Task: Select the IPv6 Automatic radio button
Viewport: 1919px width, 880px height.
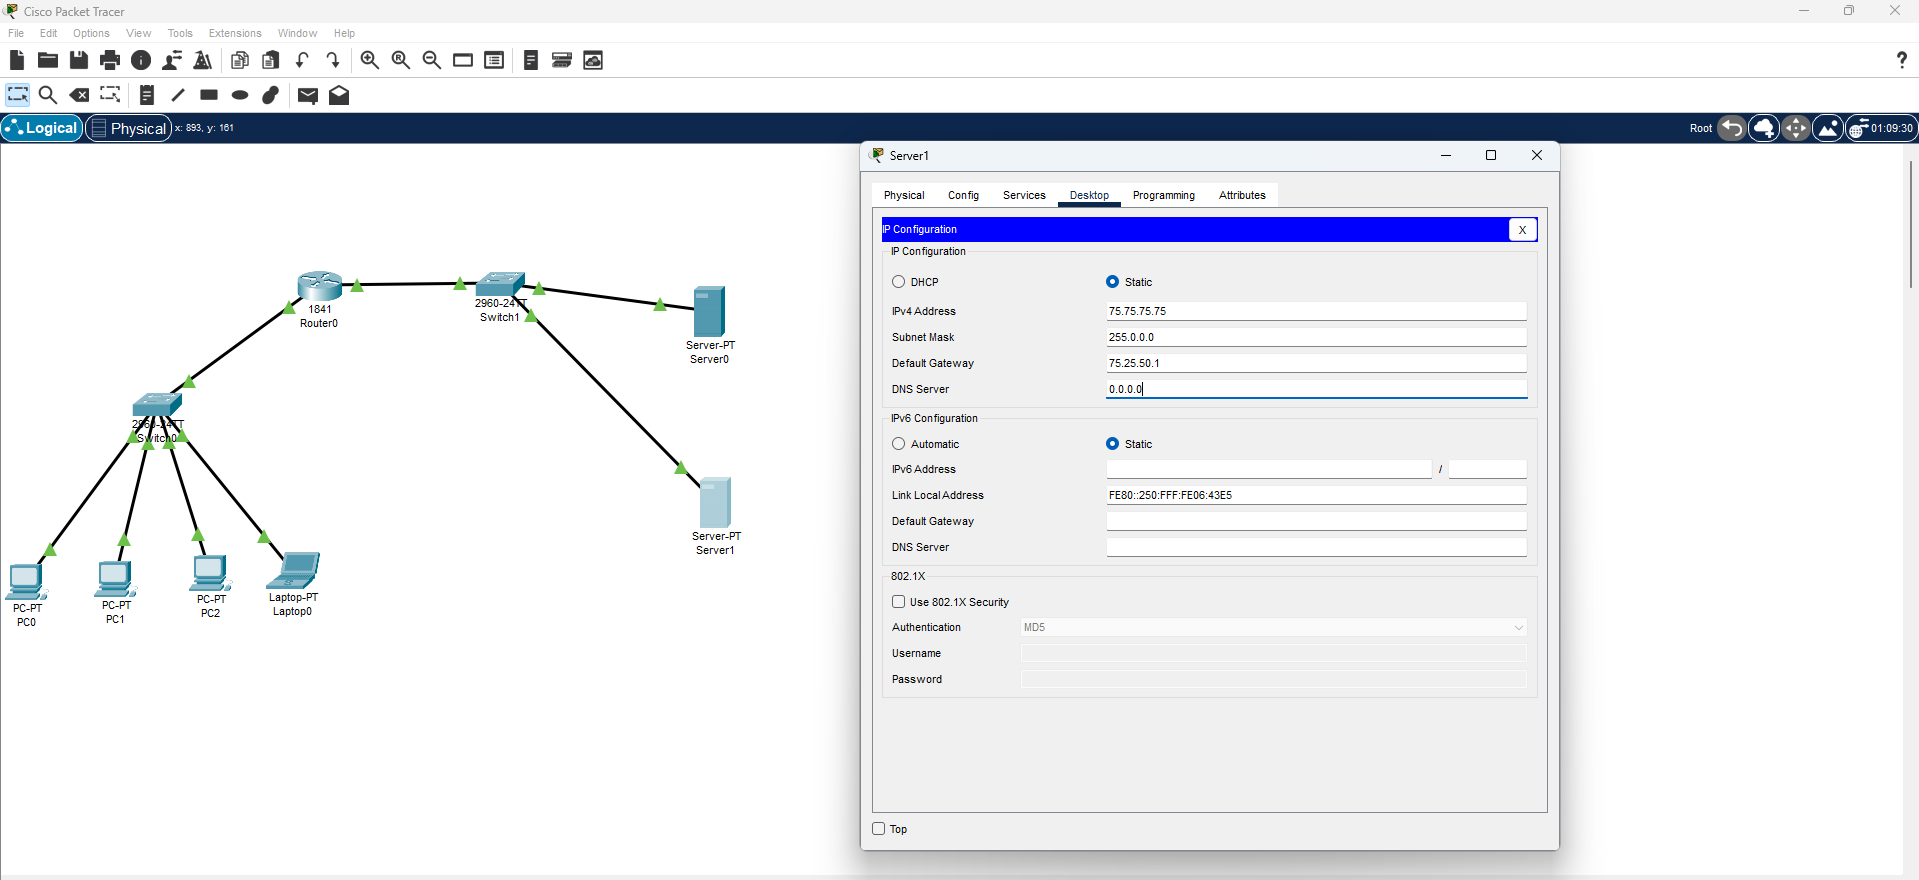Action: 899,444
